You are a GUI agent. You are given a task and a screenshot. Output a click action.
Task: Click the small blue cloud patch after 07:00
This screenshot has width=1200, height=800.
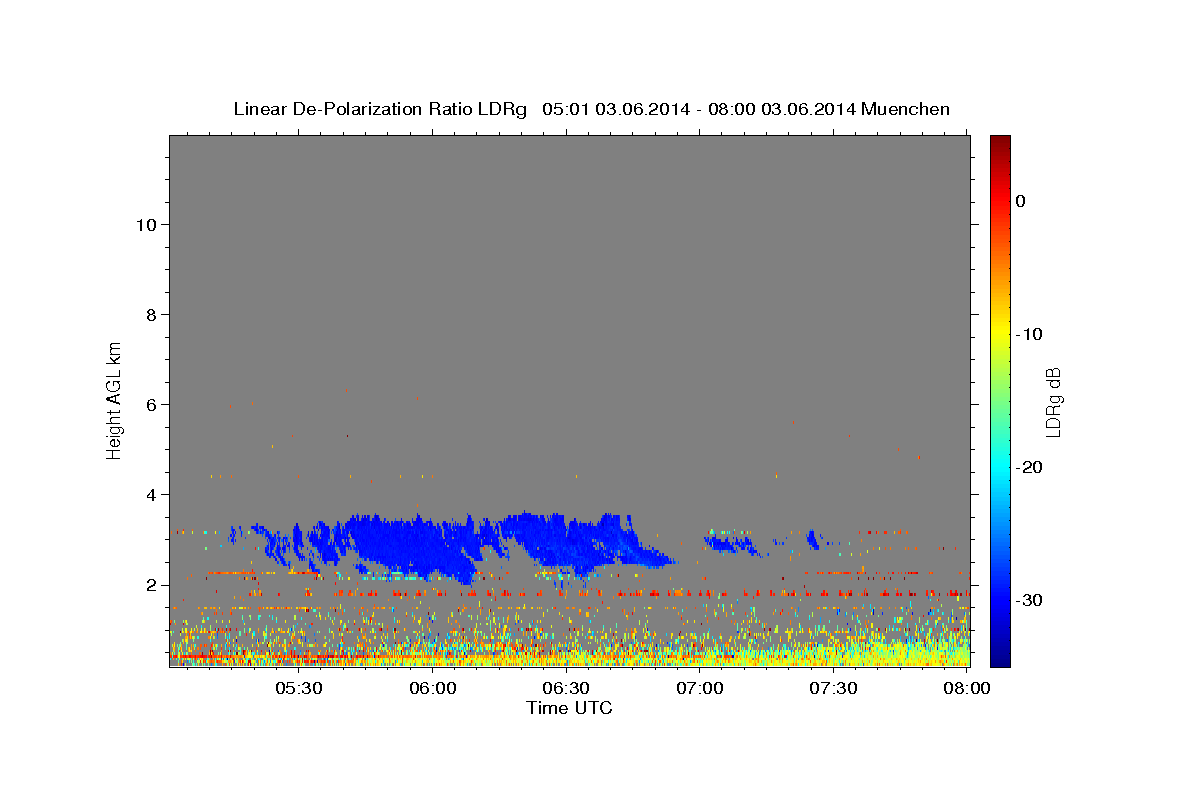point(729,543)
